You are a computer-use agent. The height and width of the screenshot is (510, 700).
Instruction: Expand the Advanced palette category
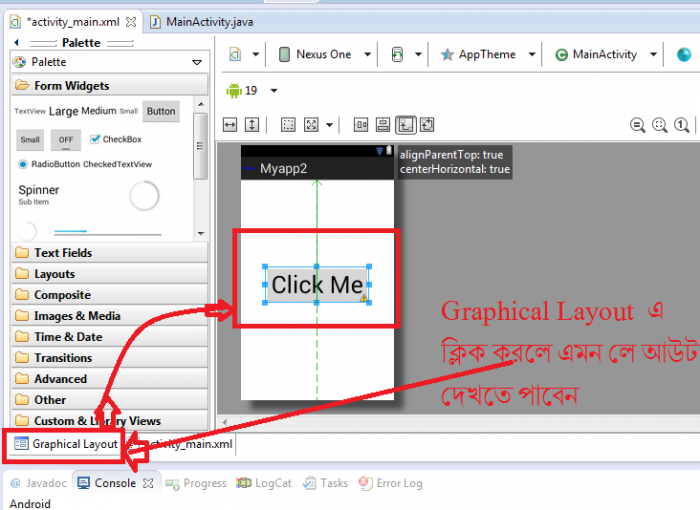pyautogui.click(x=110, y=379)
